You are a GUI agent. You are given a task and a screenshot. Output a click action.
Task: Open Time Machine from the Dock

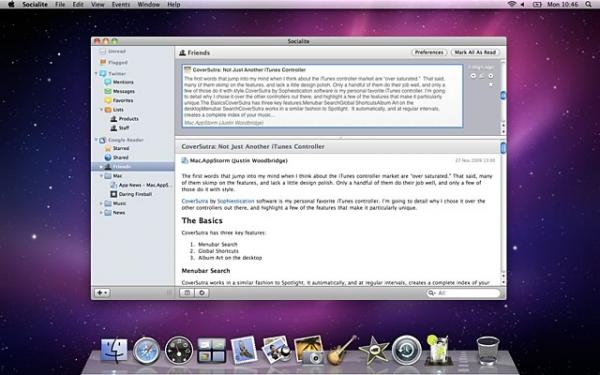click(x=406, y=350)
